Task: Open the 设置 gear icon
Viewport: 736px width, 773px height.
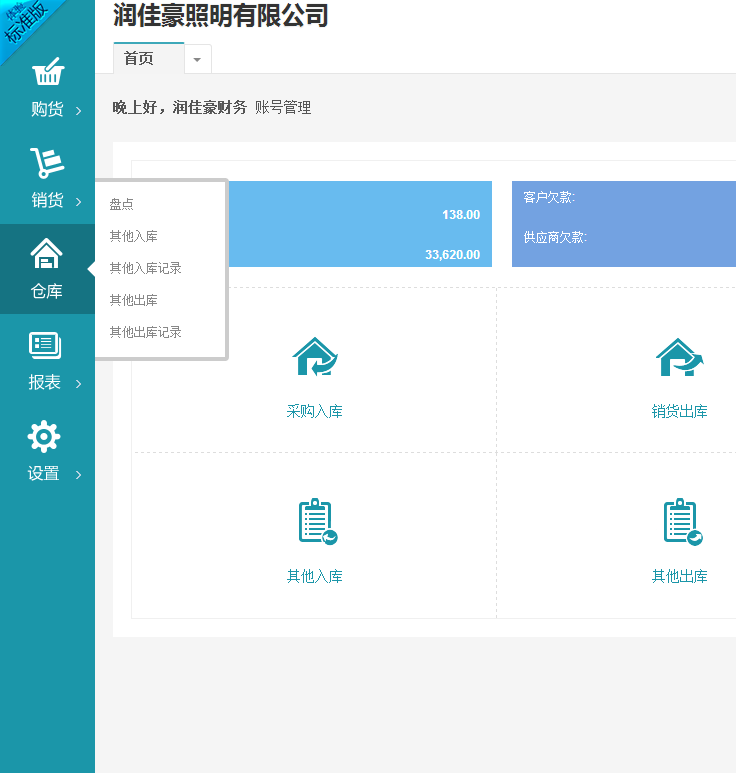Action: click(44, 436)
